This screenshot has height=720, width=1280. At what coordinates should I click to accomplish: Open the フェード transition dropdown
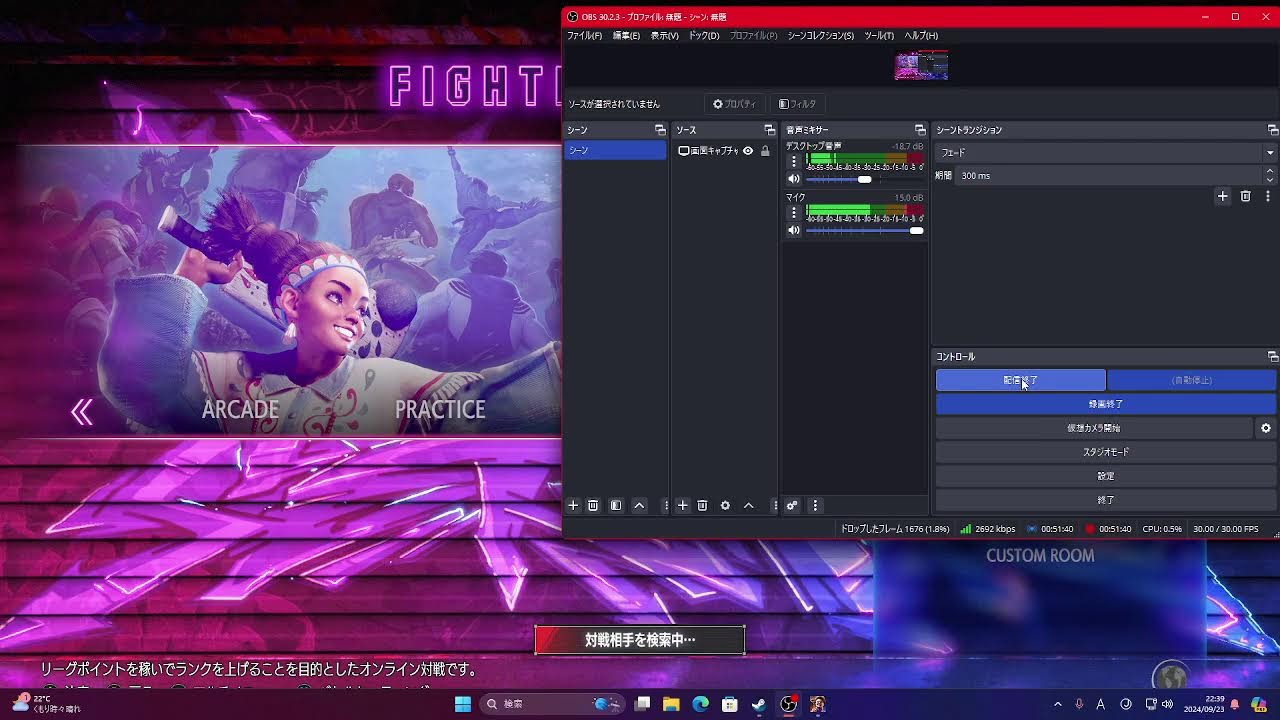[x=1106, y=153]
